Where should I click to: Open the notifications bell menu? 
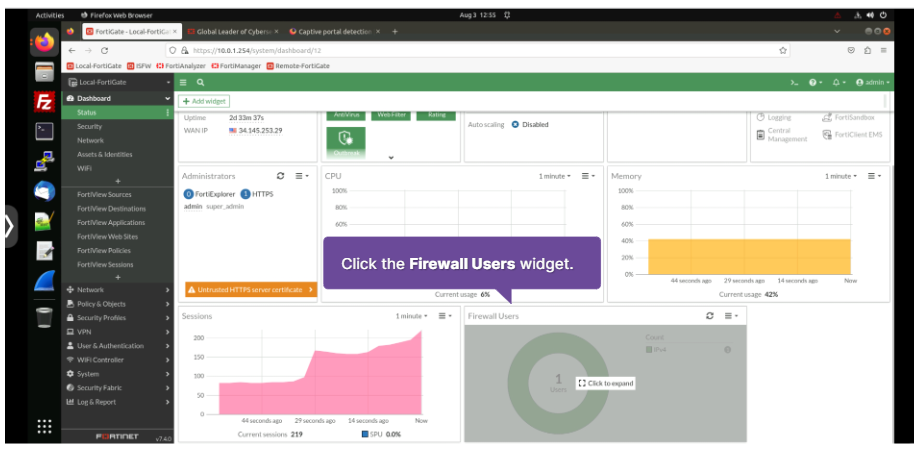839,83
